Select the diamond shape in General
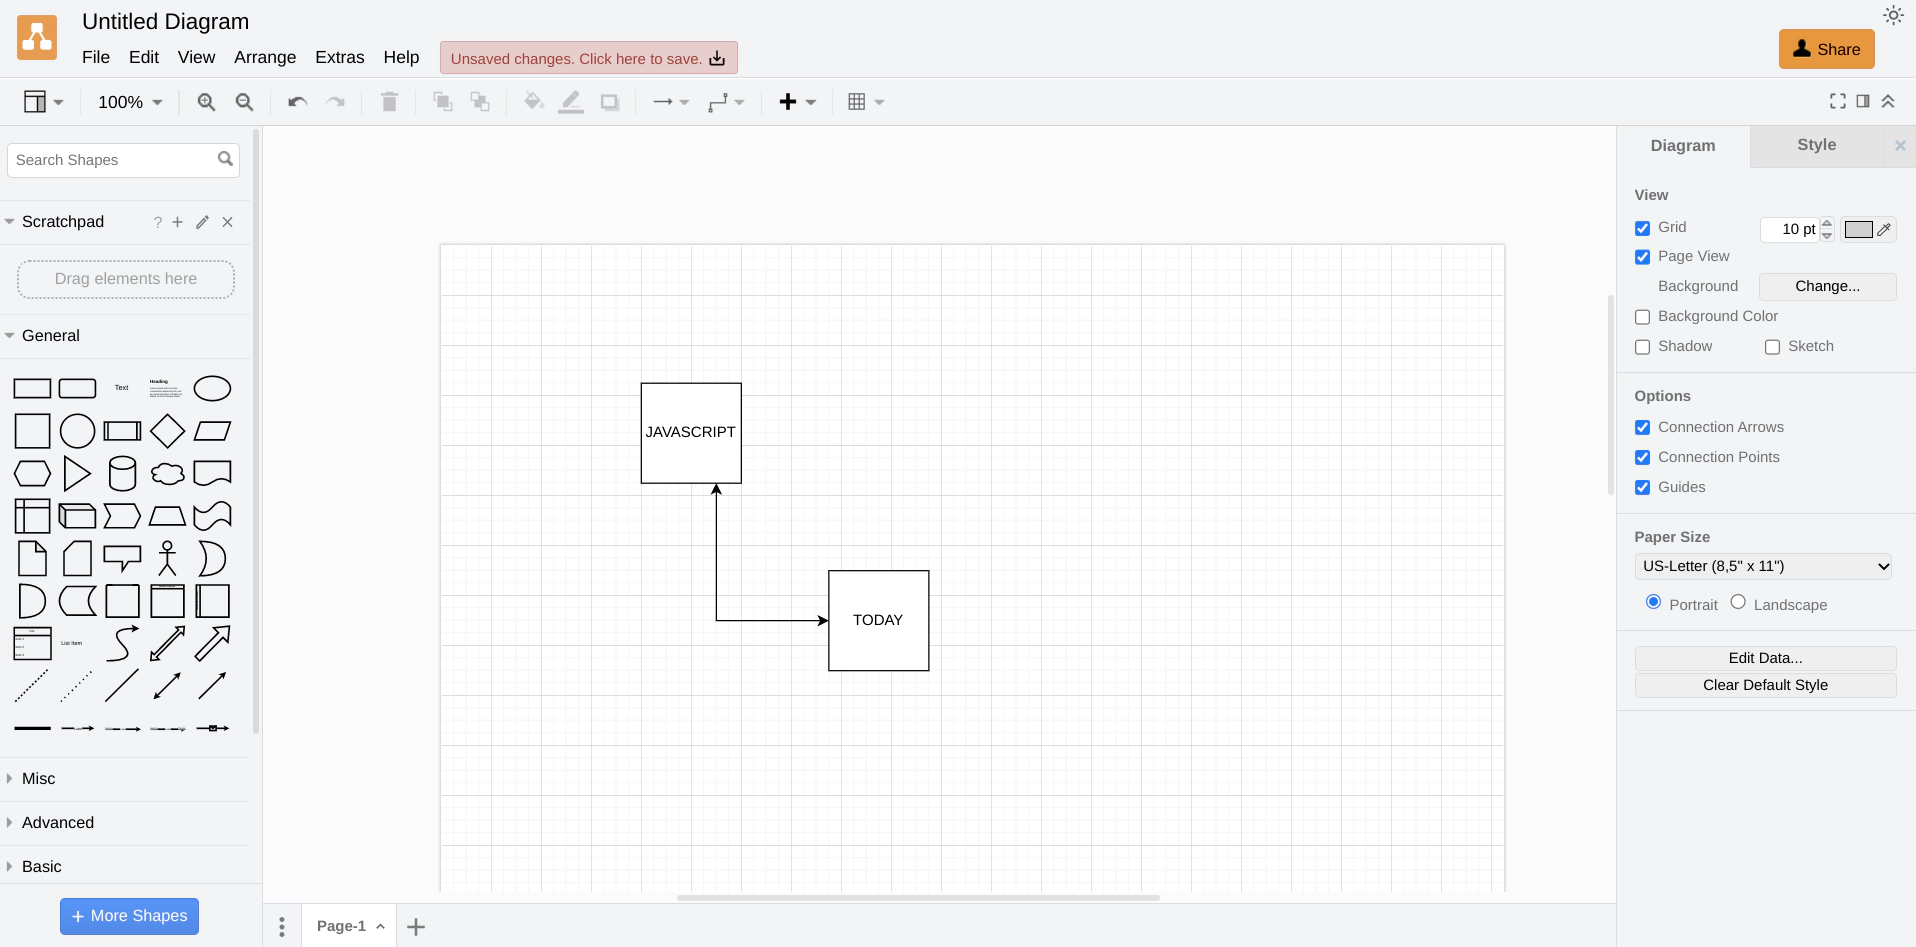 (x=167, y=431)
